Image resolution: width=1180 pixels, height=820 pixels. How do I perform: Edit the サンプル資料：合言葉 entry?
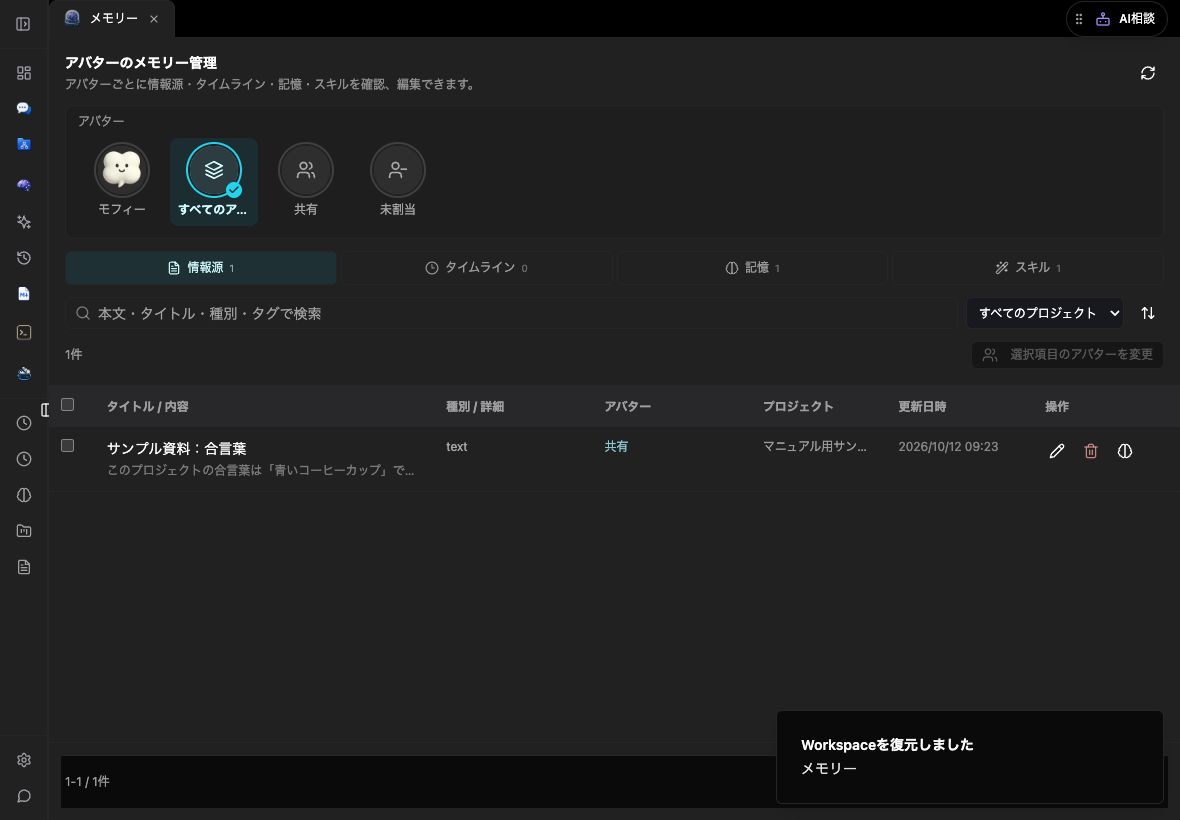coord(1057,451)
